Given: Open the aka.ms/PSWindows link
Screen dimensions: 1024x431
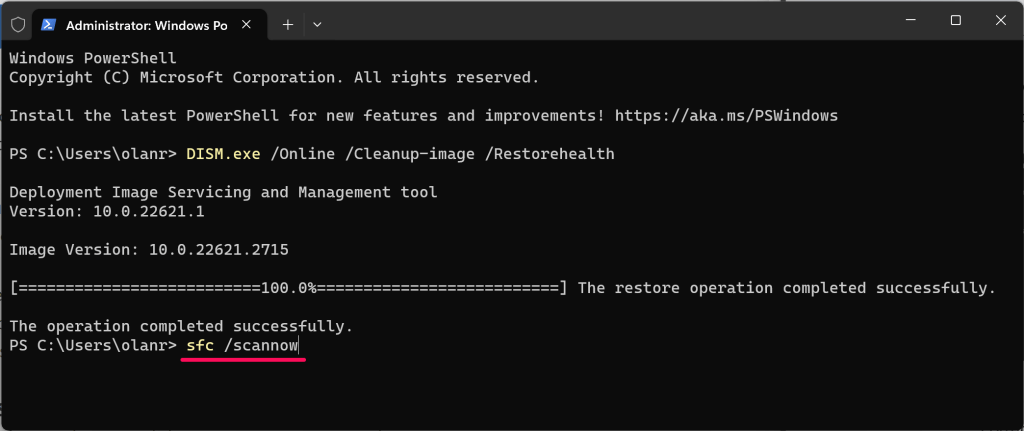Looking at the screenshot, I should [x=726, y=116].
